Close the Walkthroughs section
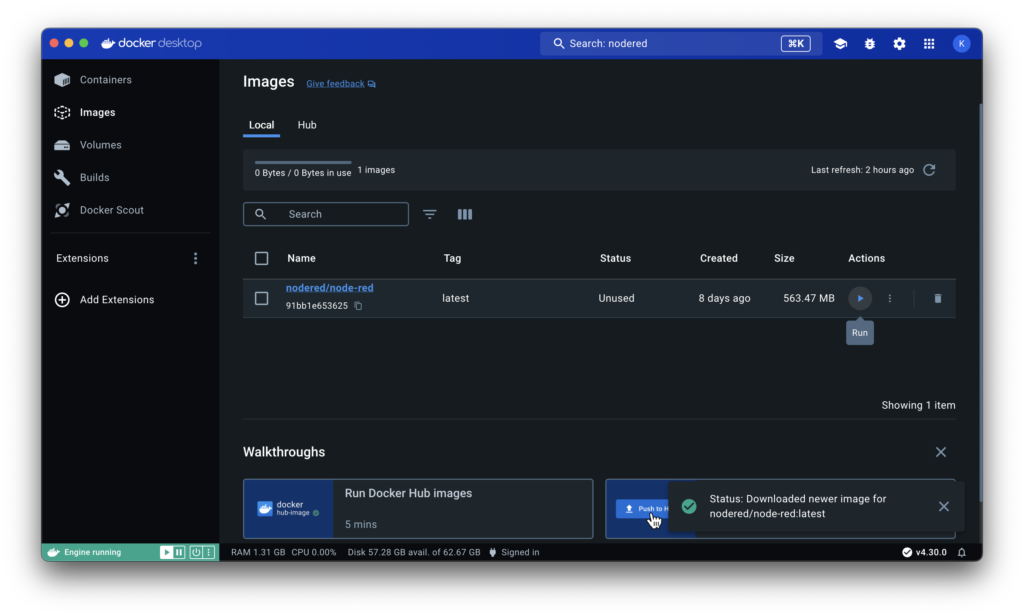The width and height of the screenshot is (1024, 616). point(940,452)
